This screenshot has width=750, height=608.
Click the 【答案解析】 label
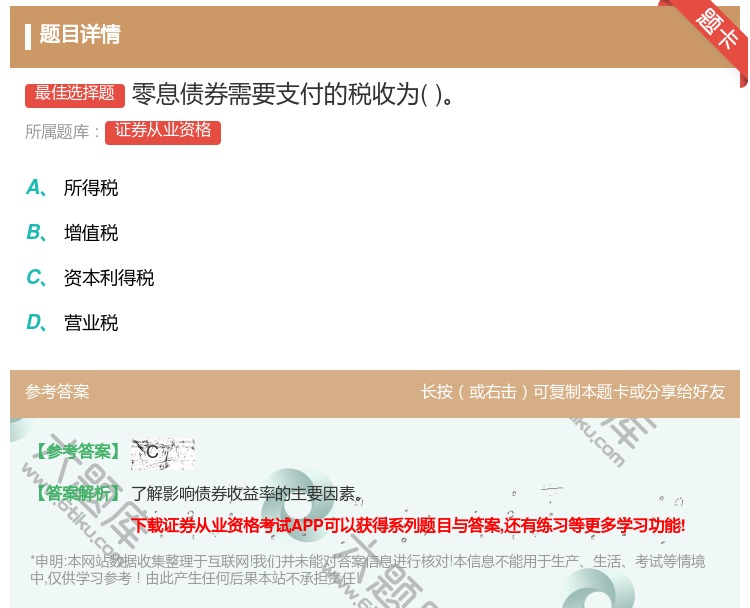coord(78,493)
